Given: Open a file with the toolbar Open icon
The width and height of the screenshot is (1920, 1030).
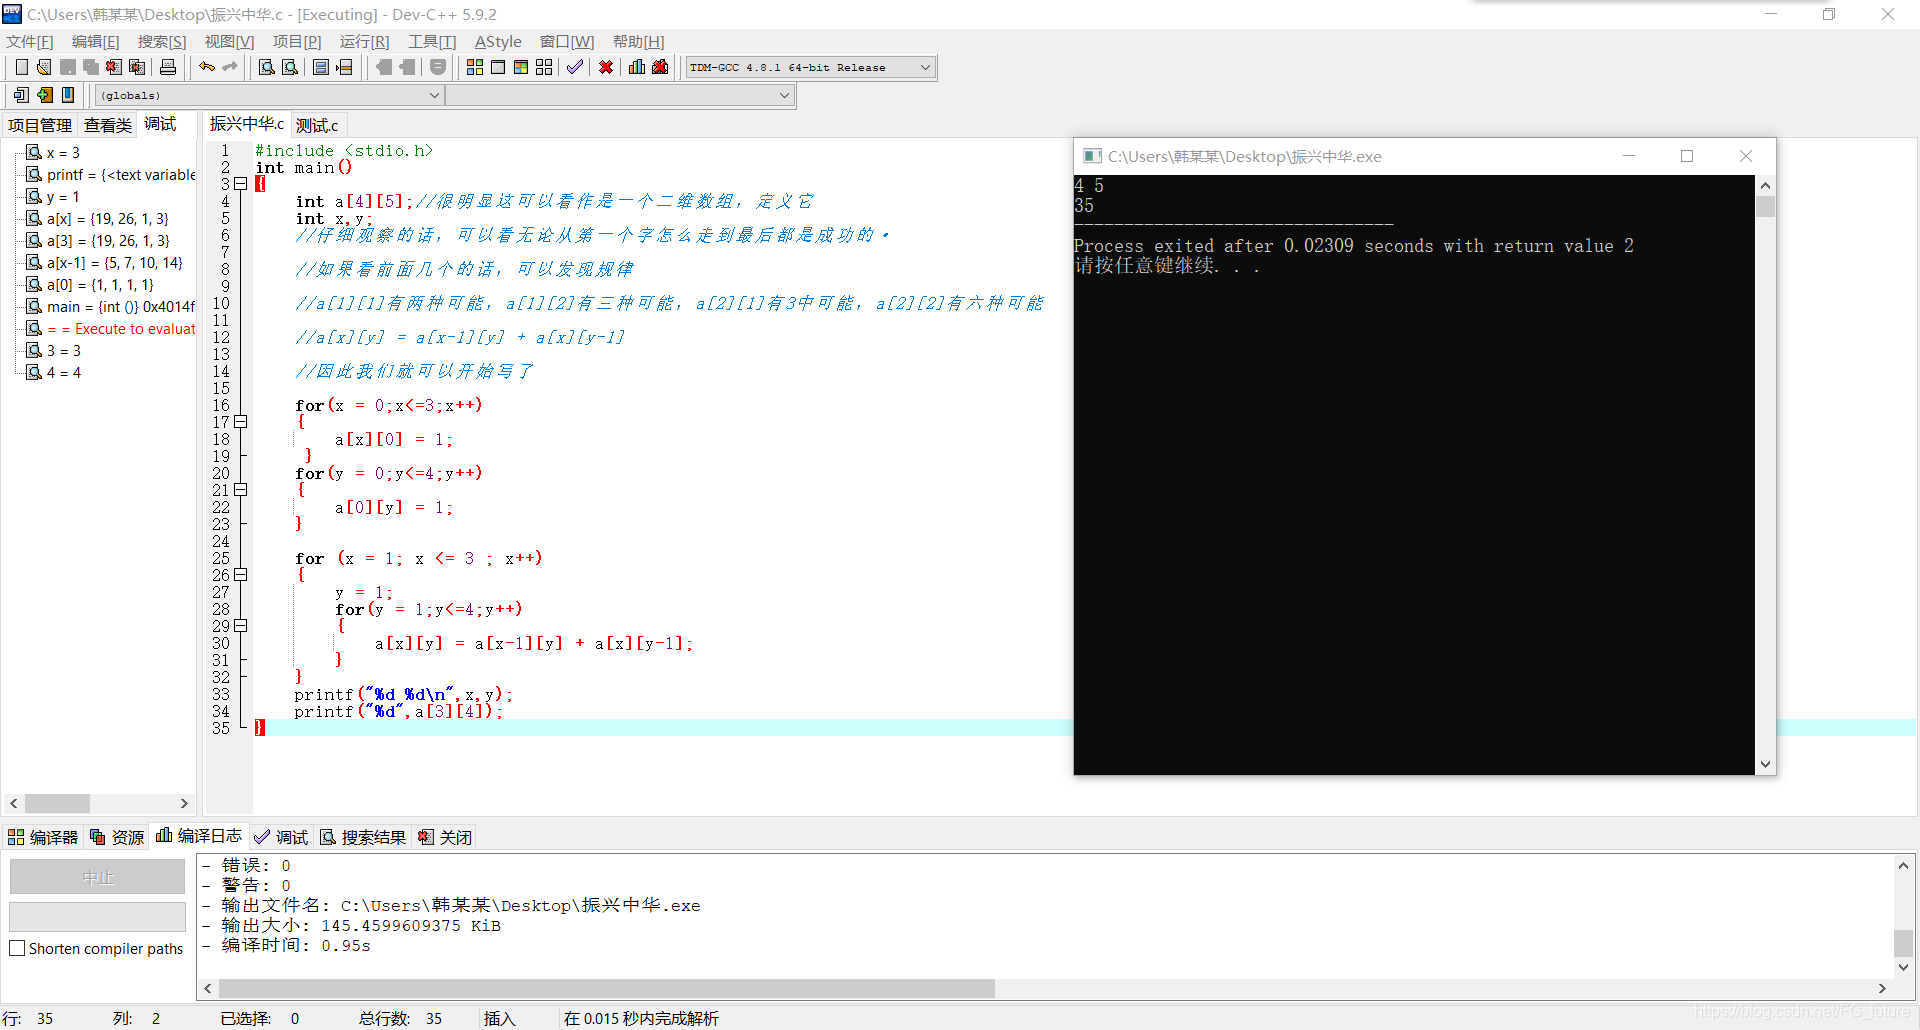Looking at the screenshot, I should pyautogui.click(x=44, y=67).
